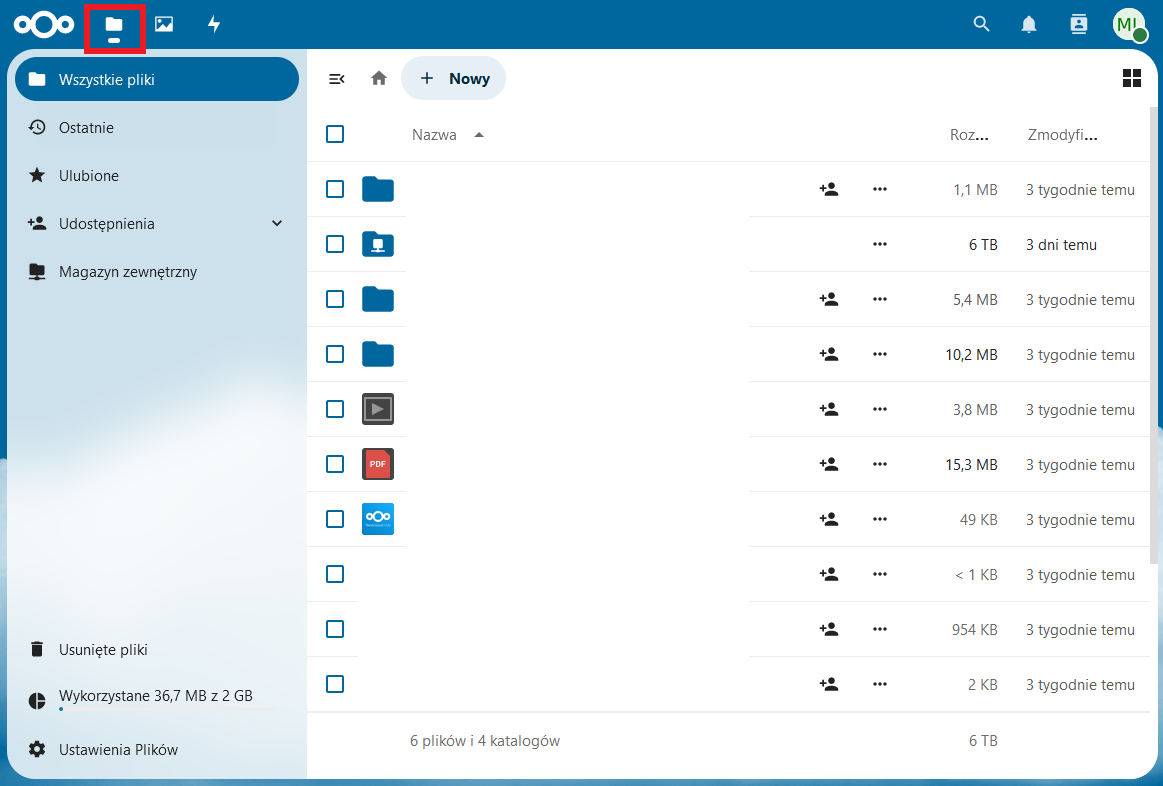Open the video file thumbnail
This screenshot has height=786, width=1163.
378,409
